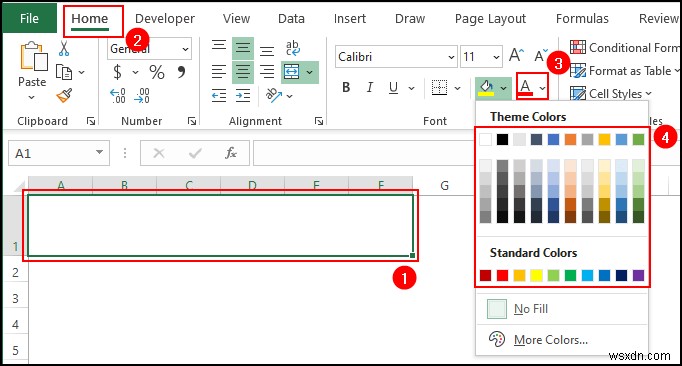Viewport: 682px width, 366px height.
Task: Open the File tab
Action: point(29,18)
